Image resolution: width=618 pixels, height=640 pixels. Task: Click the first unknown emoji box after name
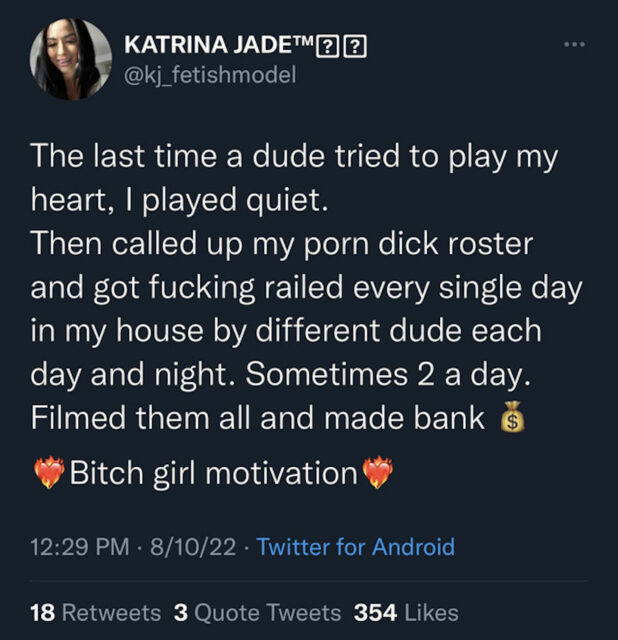pos(329,47)
